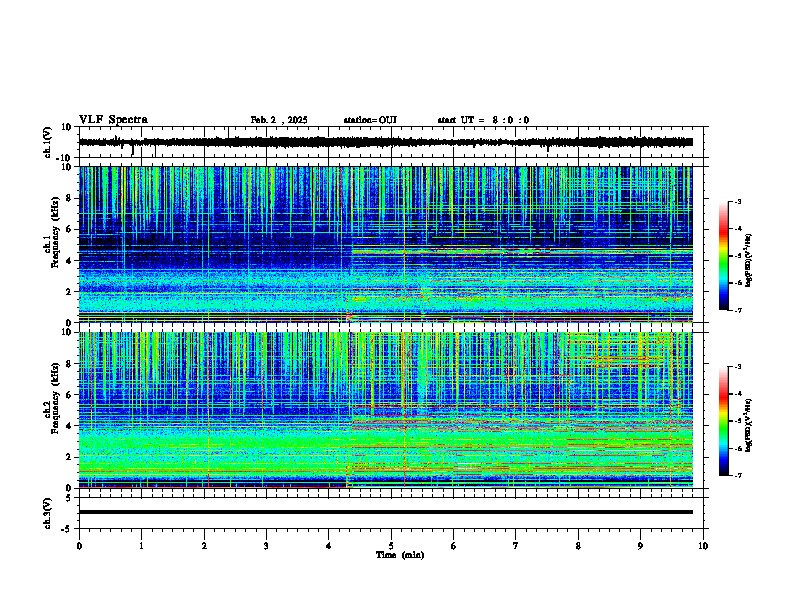Click the time axis tick label 6
This screenshot has width=792, height=612.
pos(454,546)
